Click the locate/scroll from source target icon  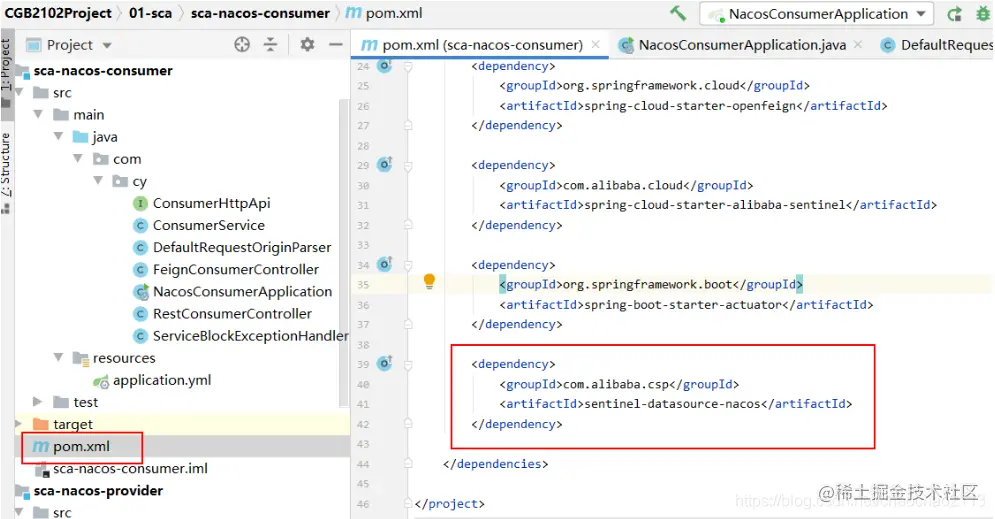pyautogui.click(x=242, y=44)
